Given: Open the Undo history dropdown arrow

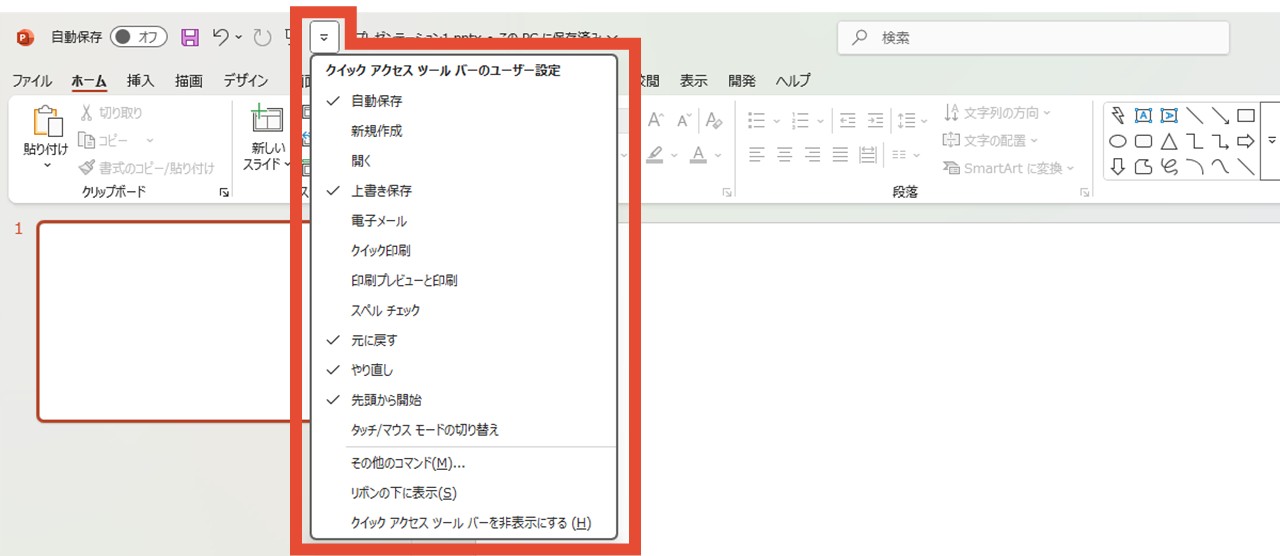Looking at the screenshot, I should click(238, 37).
